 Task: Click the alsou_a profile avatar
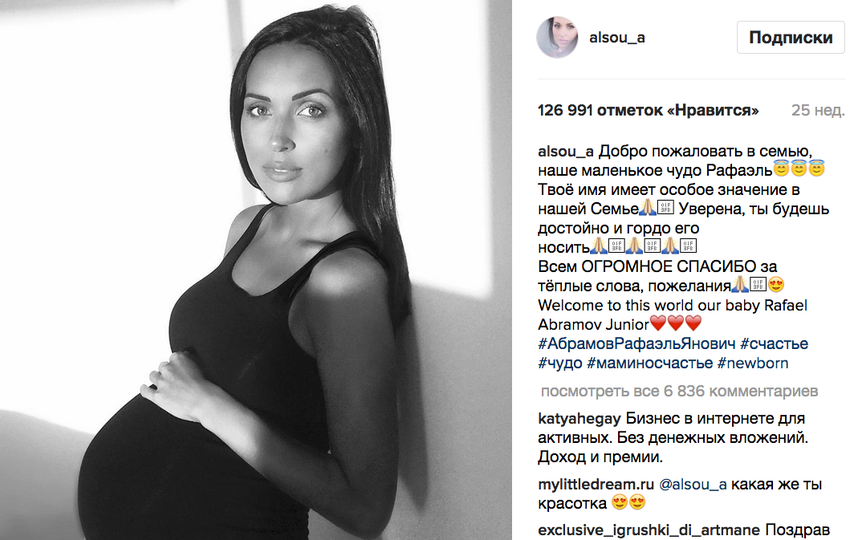(x=557, y=37)
